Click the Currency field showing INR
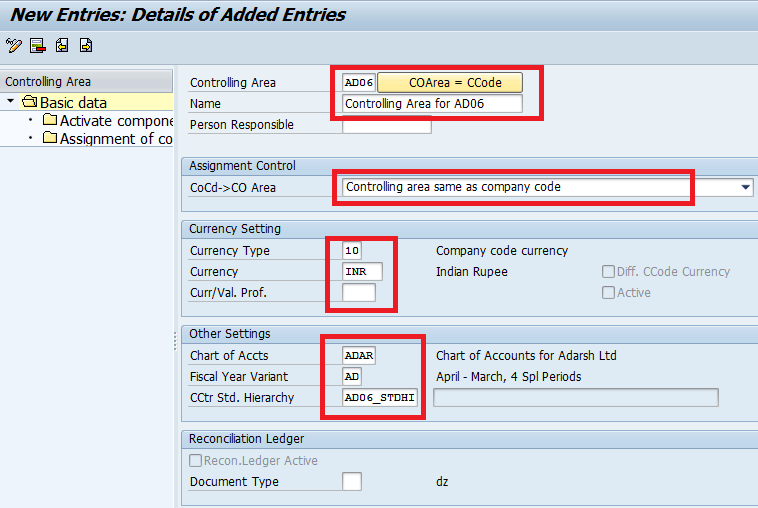The height and width of the screenshot is (508, 758). click(362, 272)
